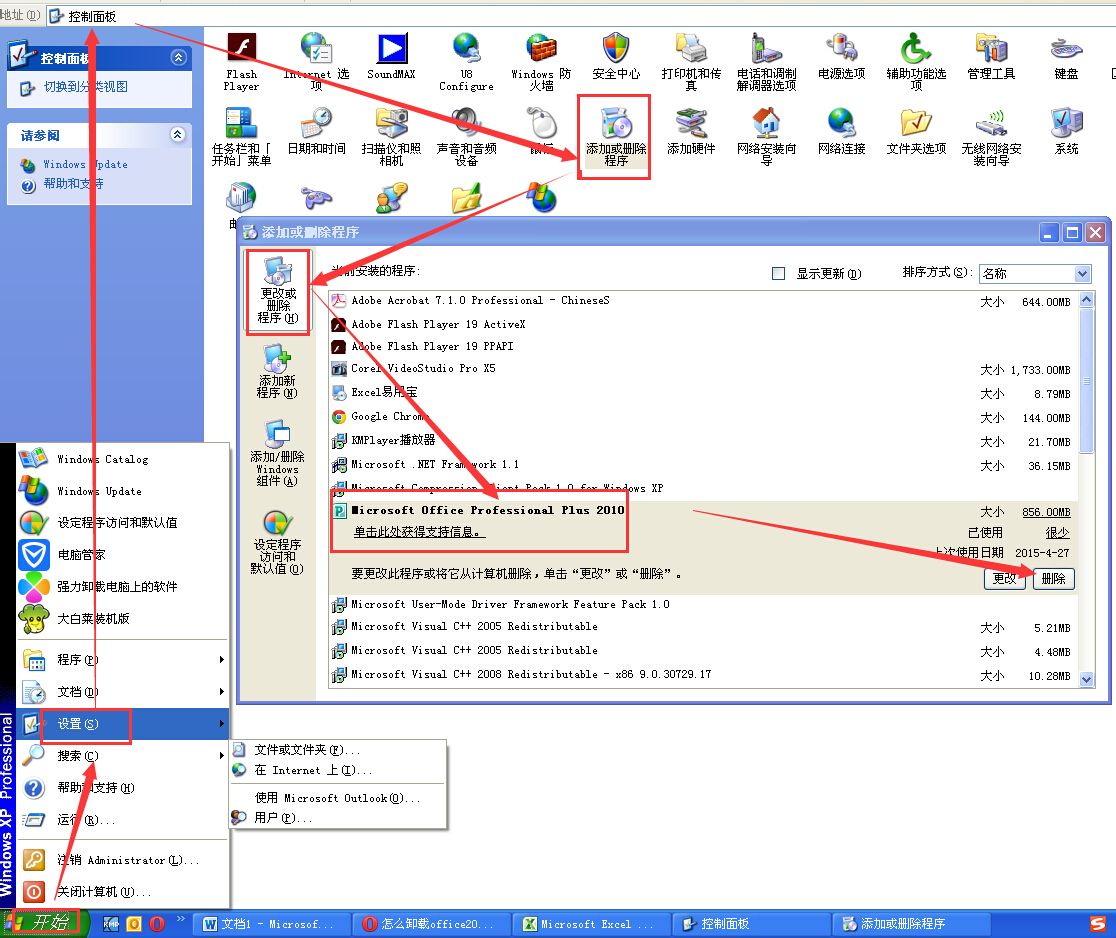Click 切换到分类视图 link

coord(86,87)
